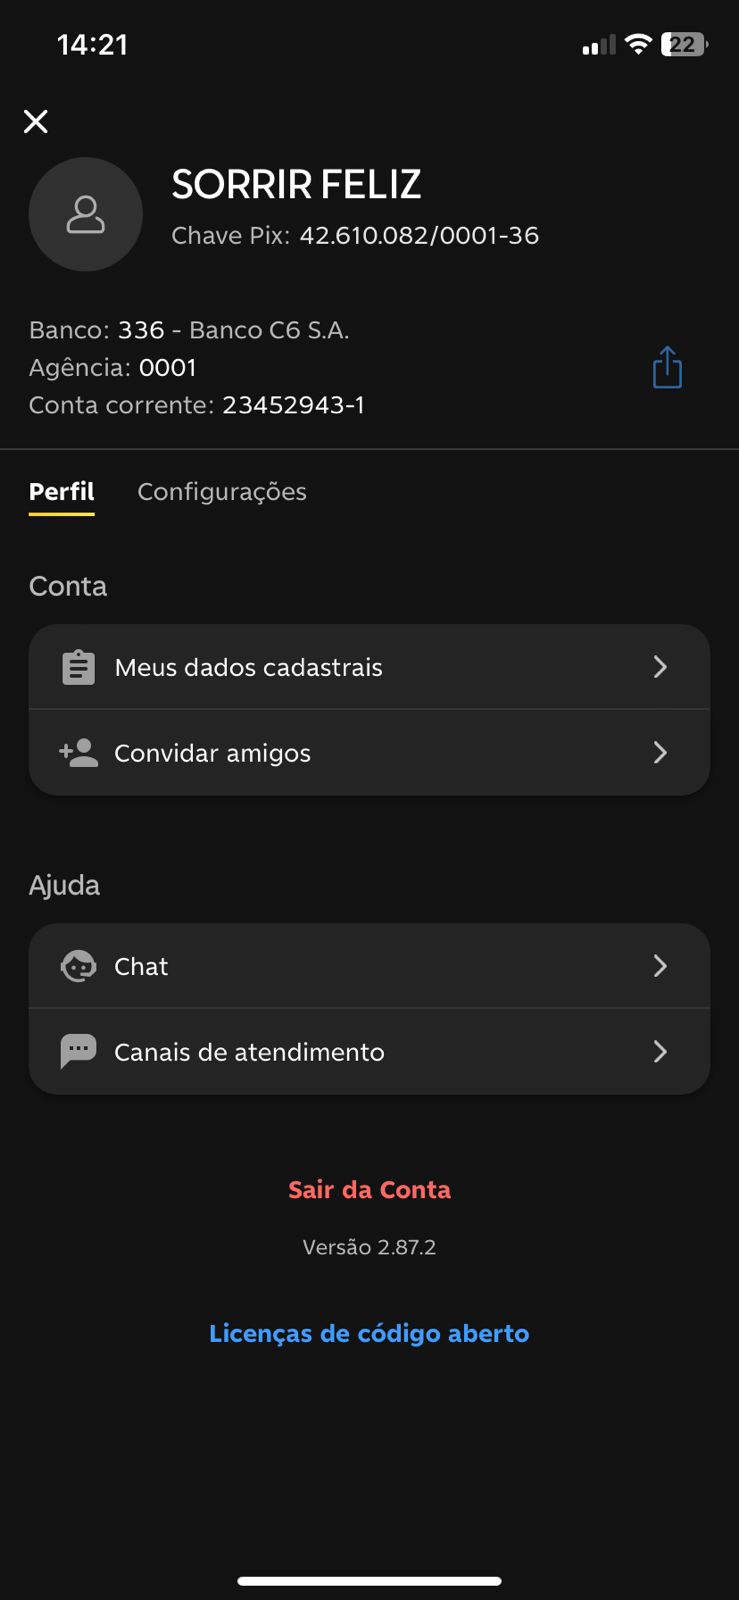Open Chat using the chevron arrow
Viewport: 739px width, 1600px height.
(660, 966)
